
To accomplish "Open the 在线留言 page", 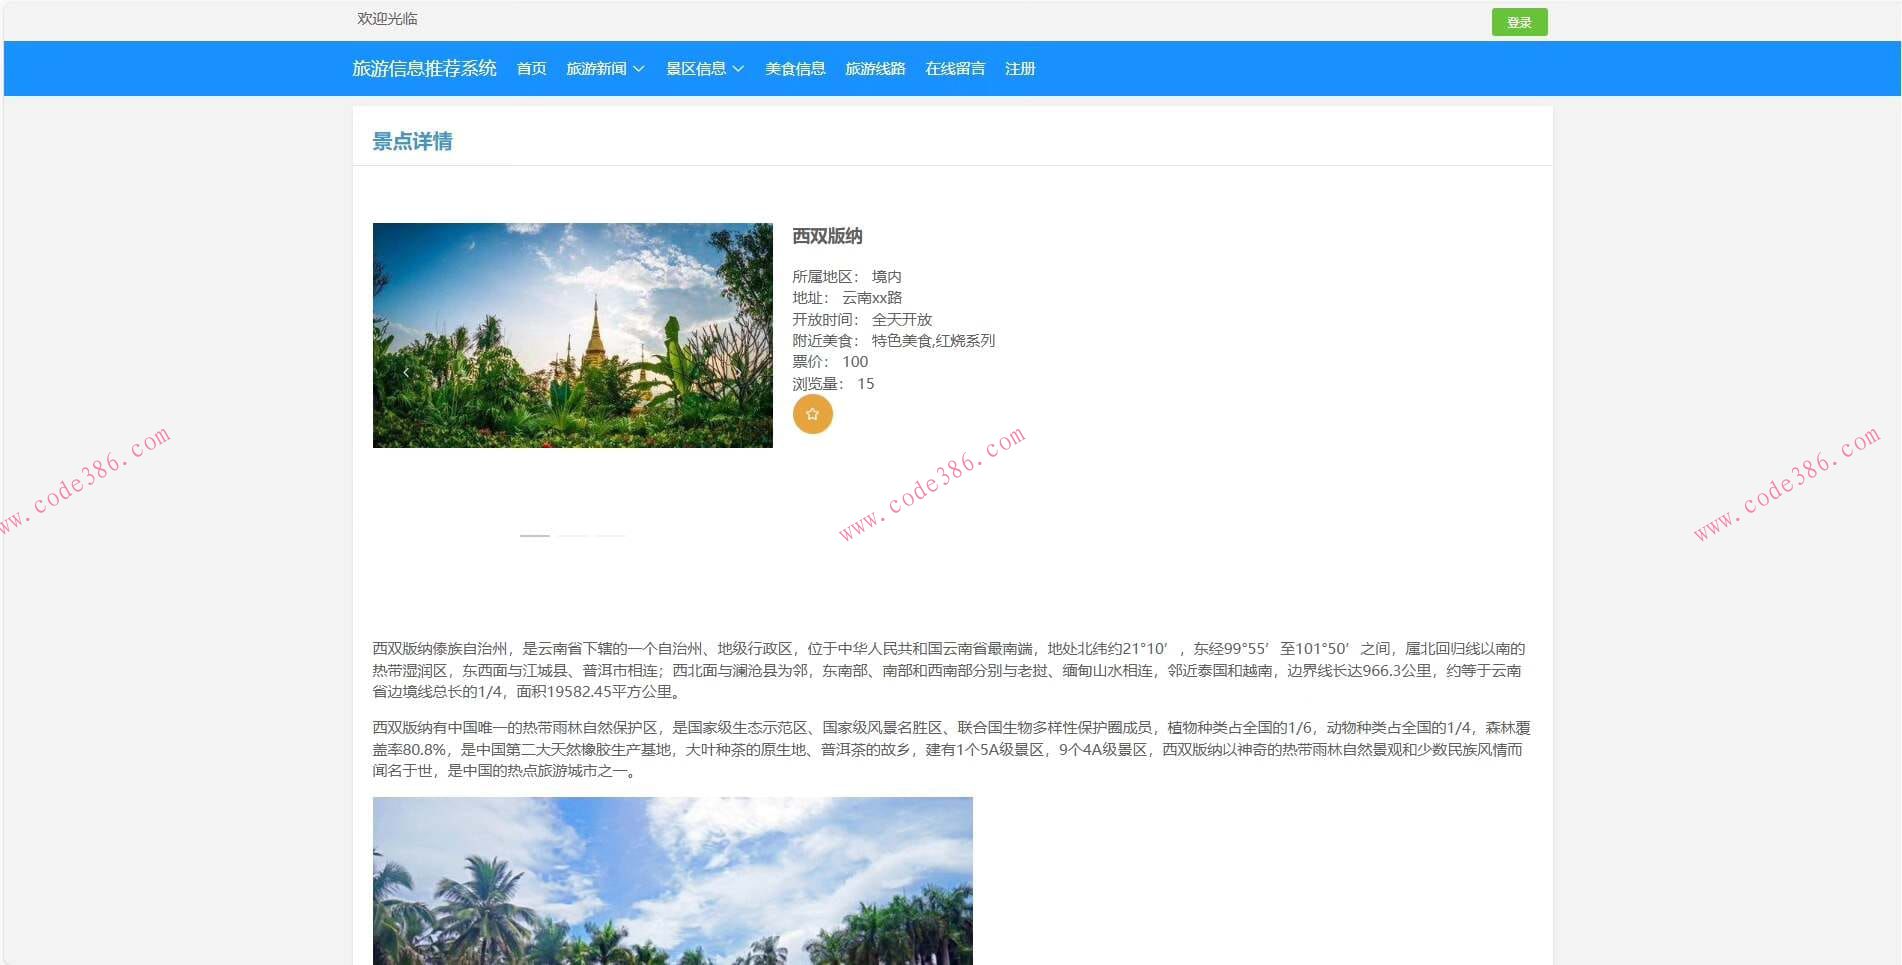I will pos(955,68).
